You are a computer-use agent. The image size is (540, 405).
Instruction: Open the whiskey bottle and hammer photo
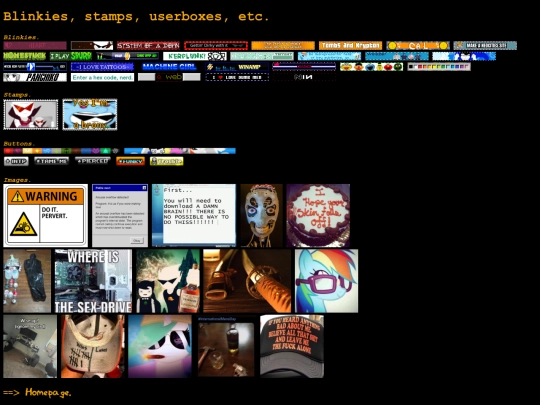tap(226, 347)
